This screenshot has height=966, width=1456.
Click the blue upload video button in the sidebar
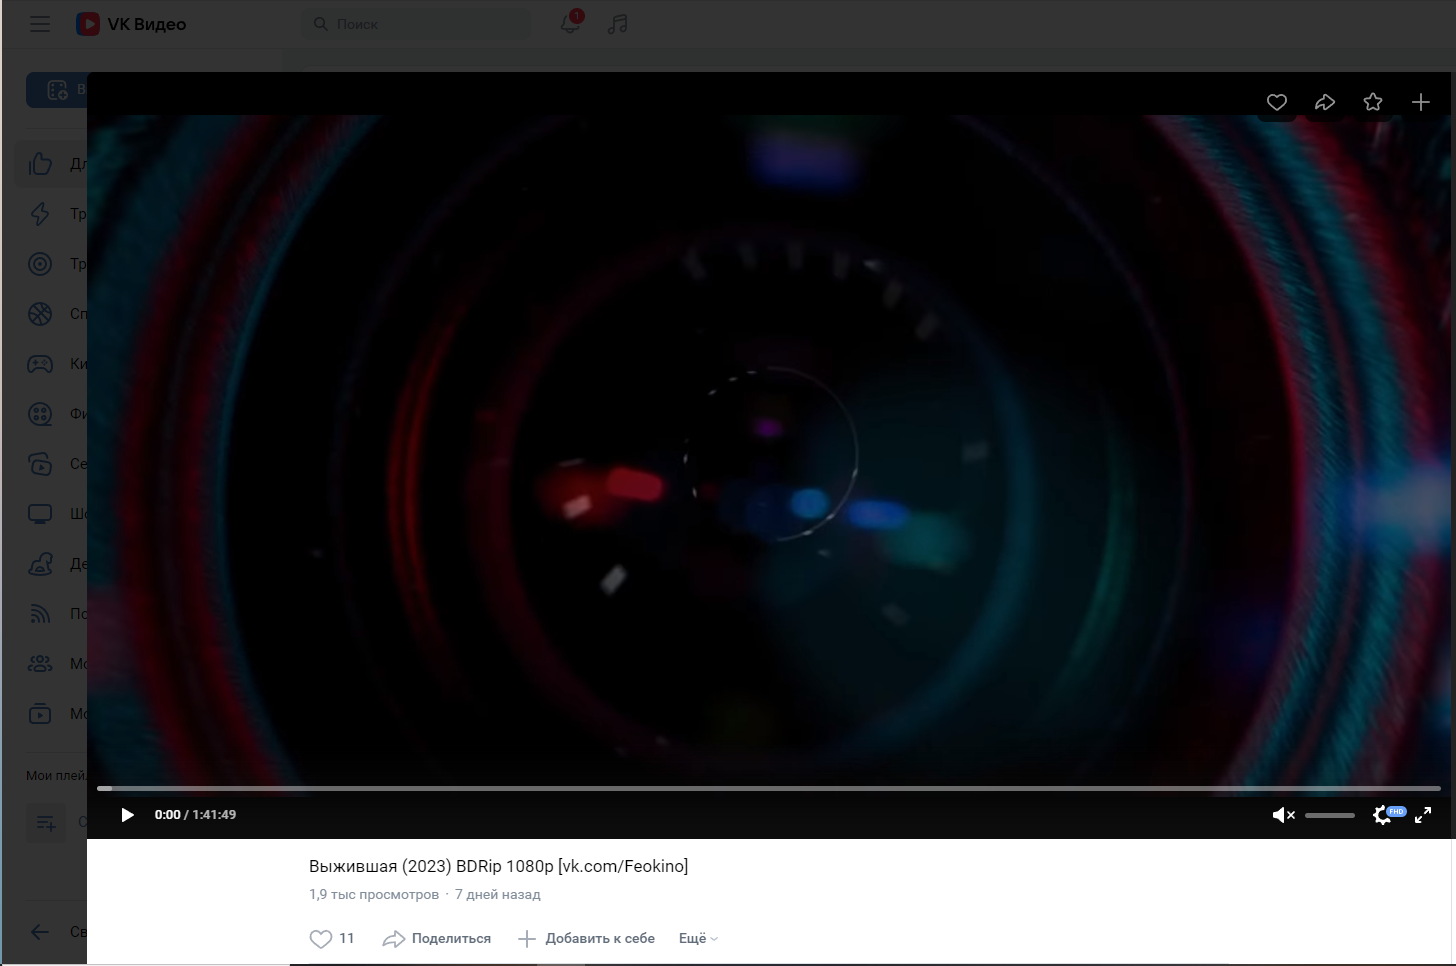click(57, 90)
